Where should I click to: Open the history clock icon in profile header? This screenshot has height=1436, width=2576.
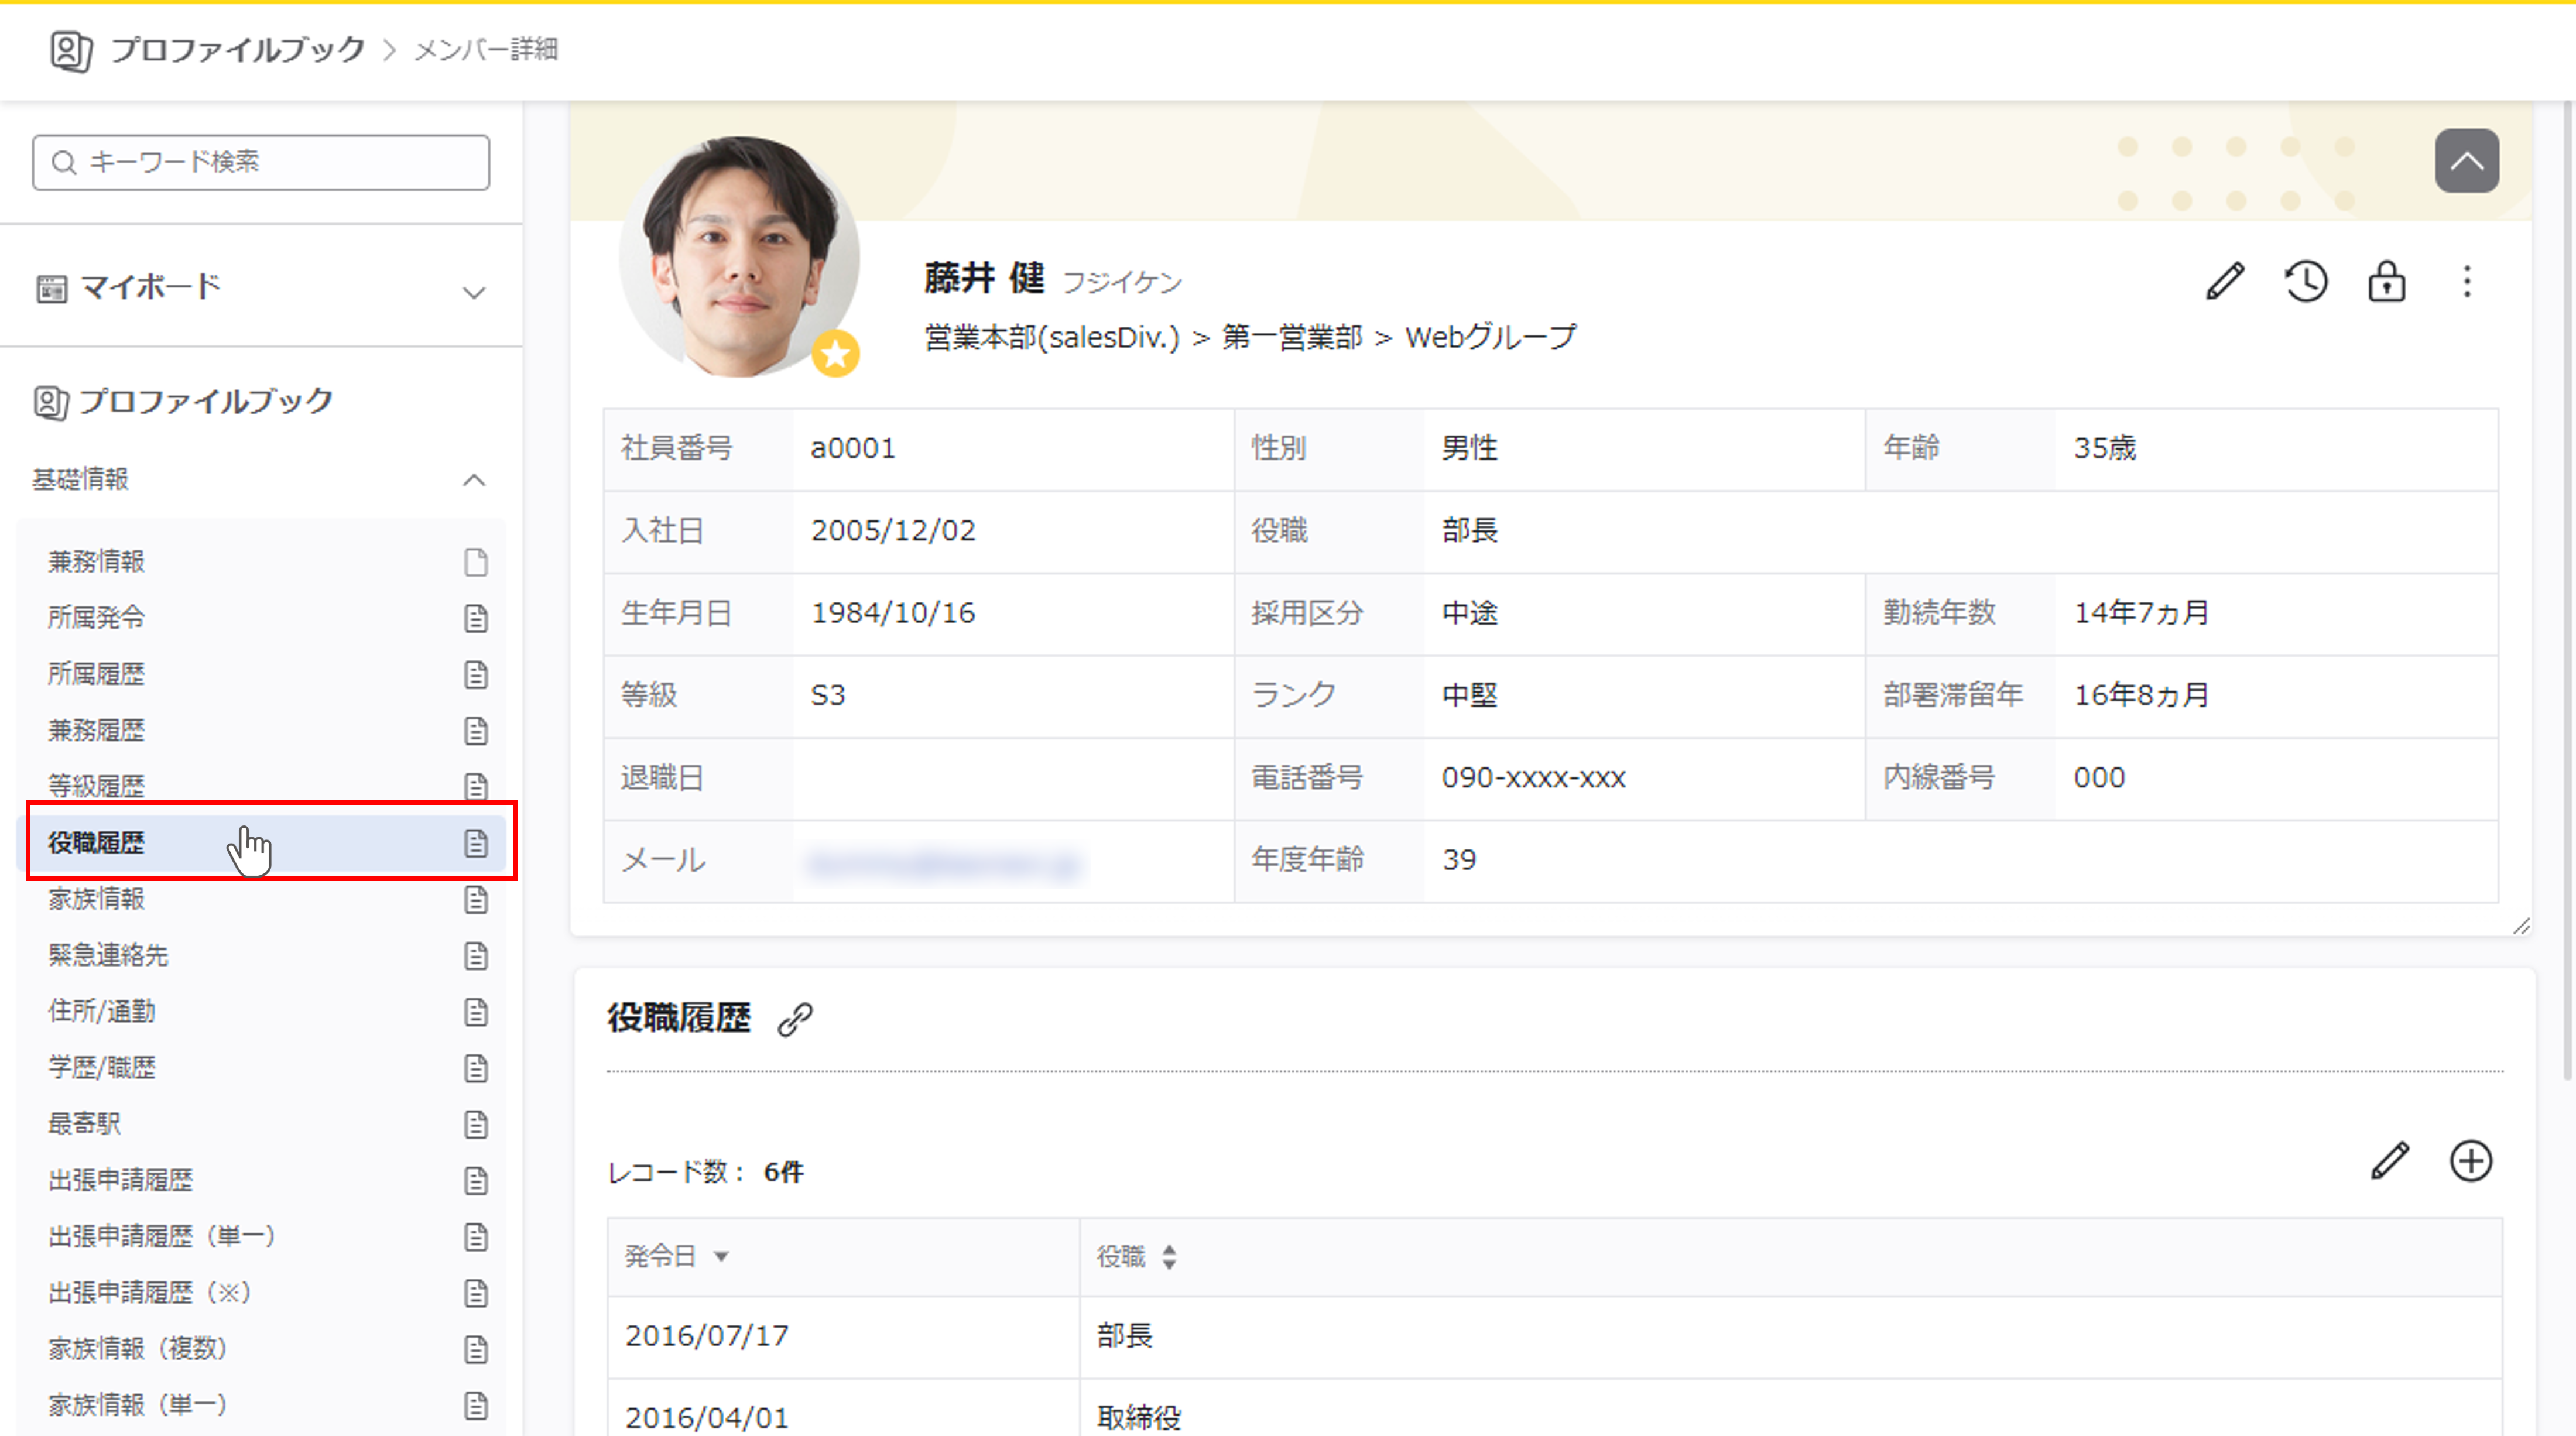point(2305,282)
